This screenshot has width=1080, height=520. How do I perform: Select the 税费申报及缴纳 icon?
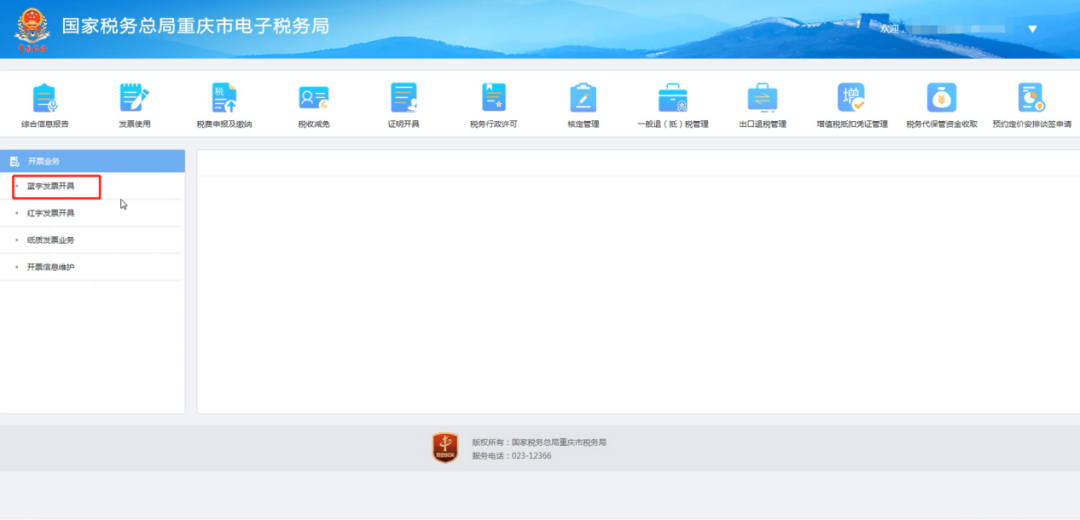[225, 98]
